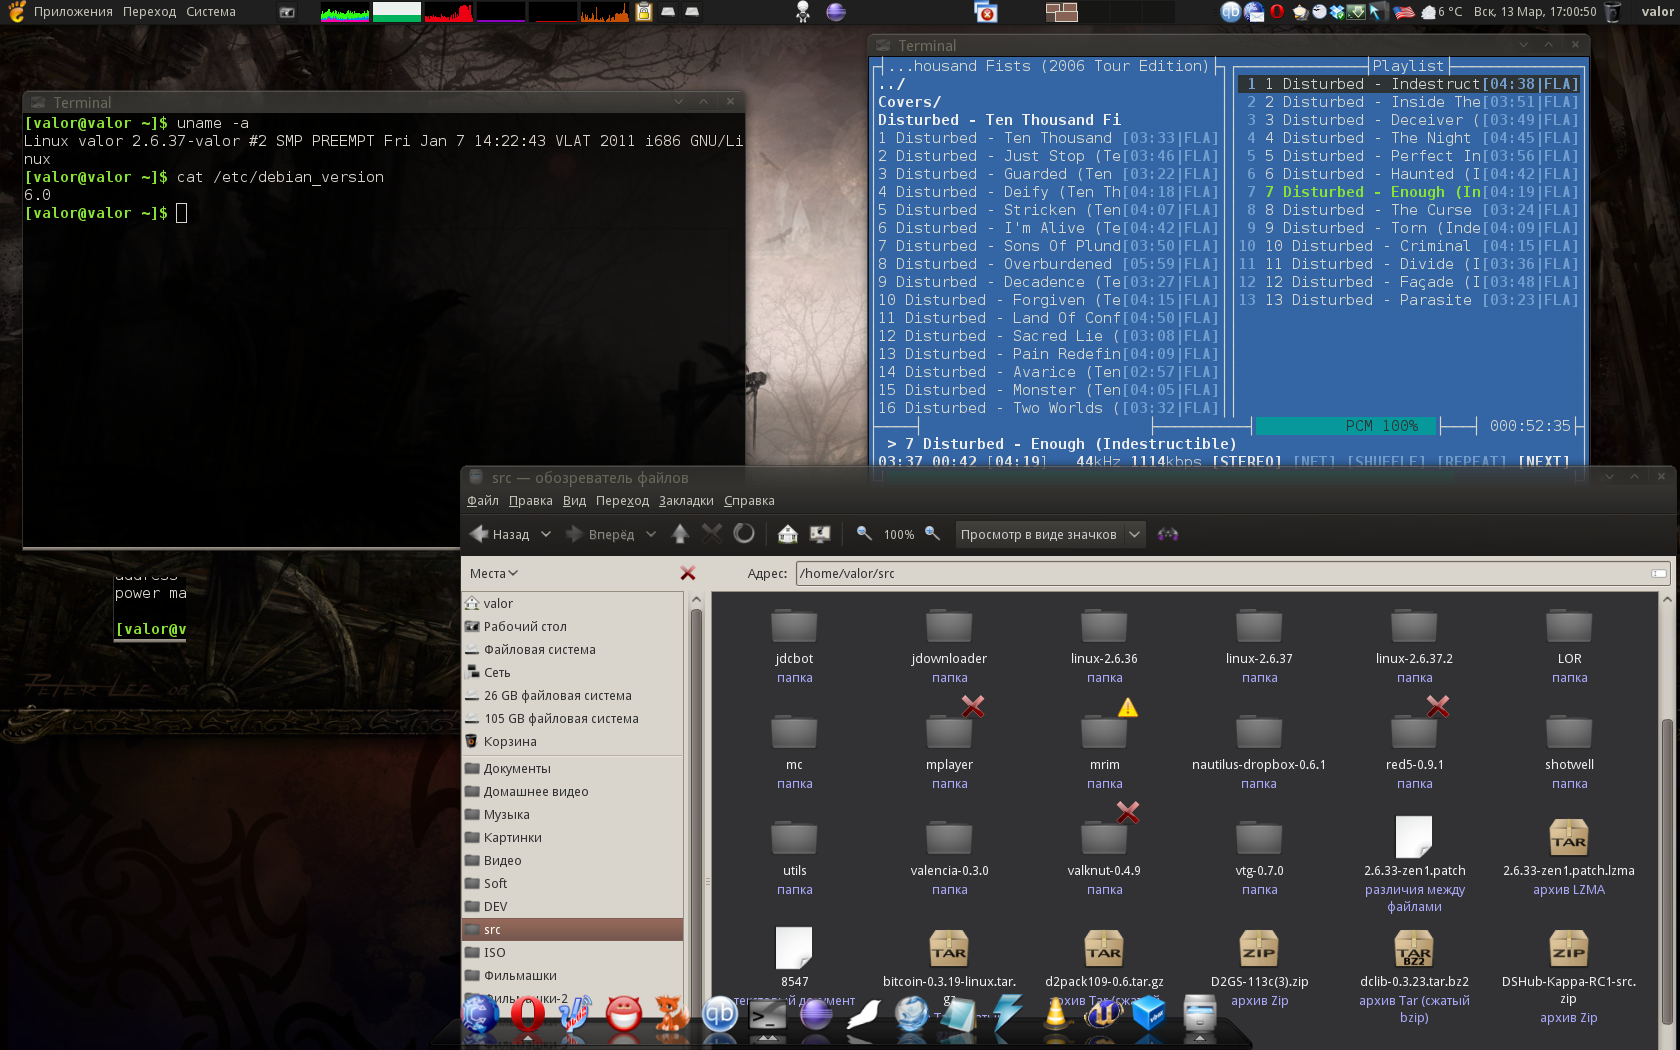Reload the current folder view
This screenshot has height=1050, width=1680.
pyautogui.click(x=744, y=534)
